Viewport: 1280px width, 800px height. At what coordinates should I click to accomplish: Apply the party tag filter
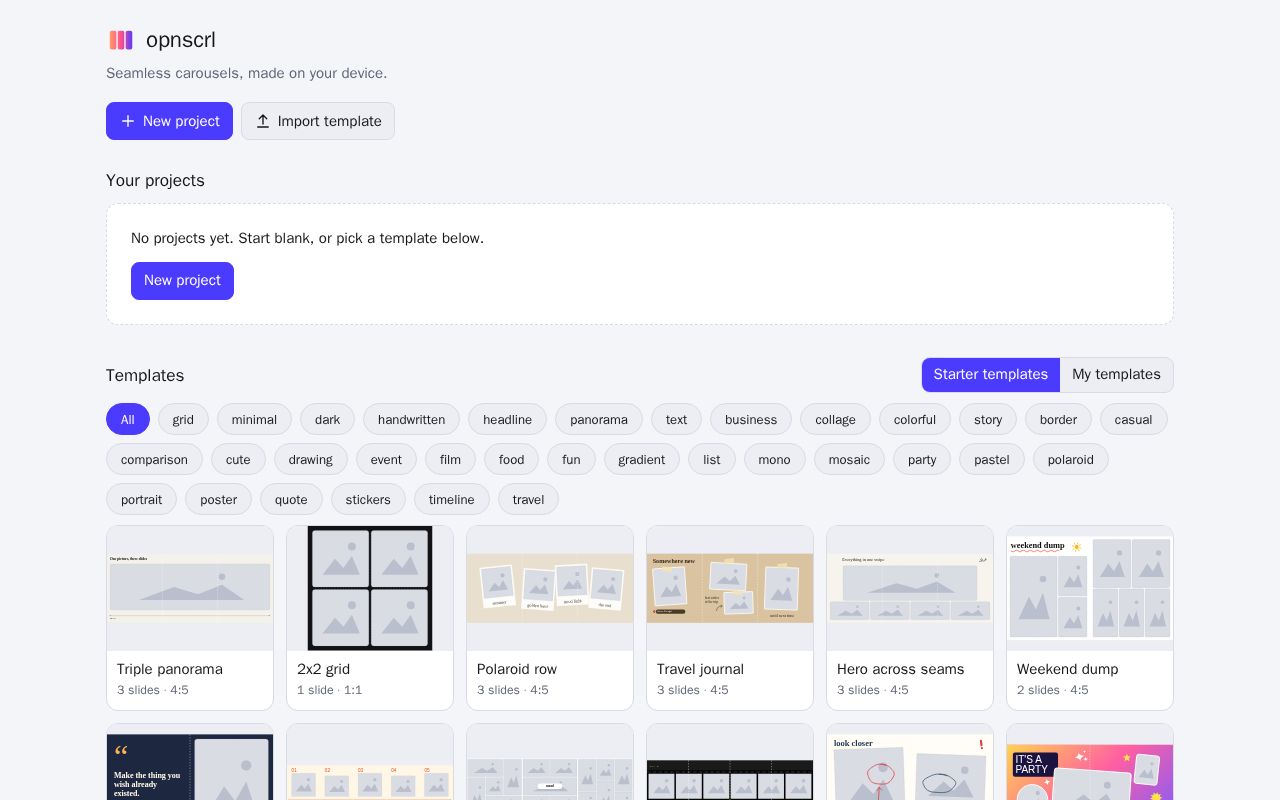(922, 459)
